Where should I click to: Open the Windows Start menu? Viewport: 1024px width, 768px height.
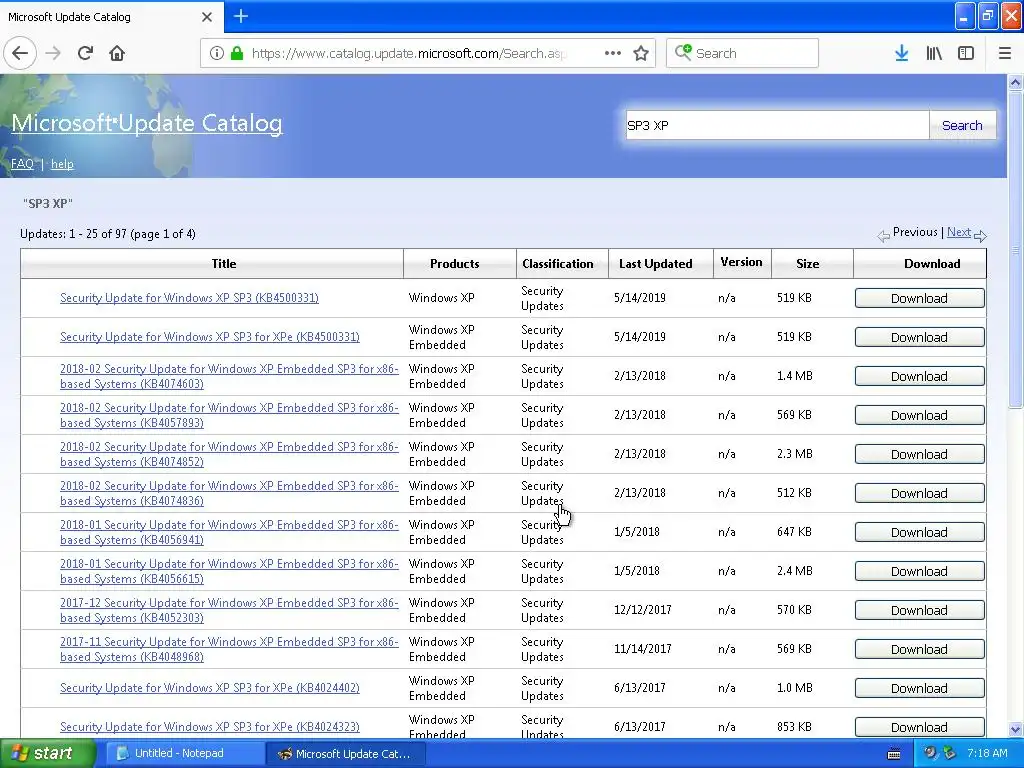click(48, 753)
